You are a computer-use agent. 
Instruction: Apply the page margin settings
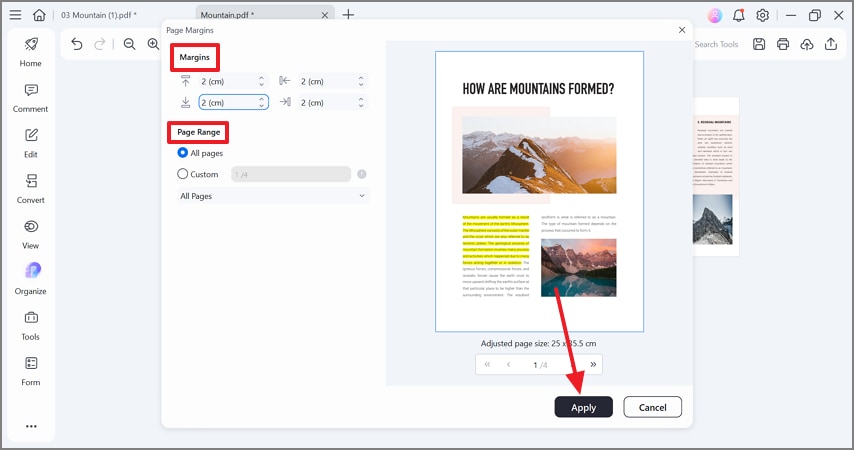click(583, 407)
